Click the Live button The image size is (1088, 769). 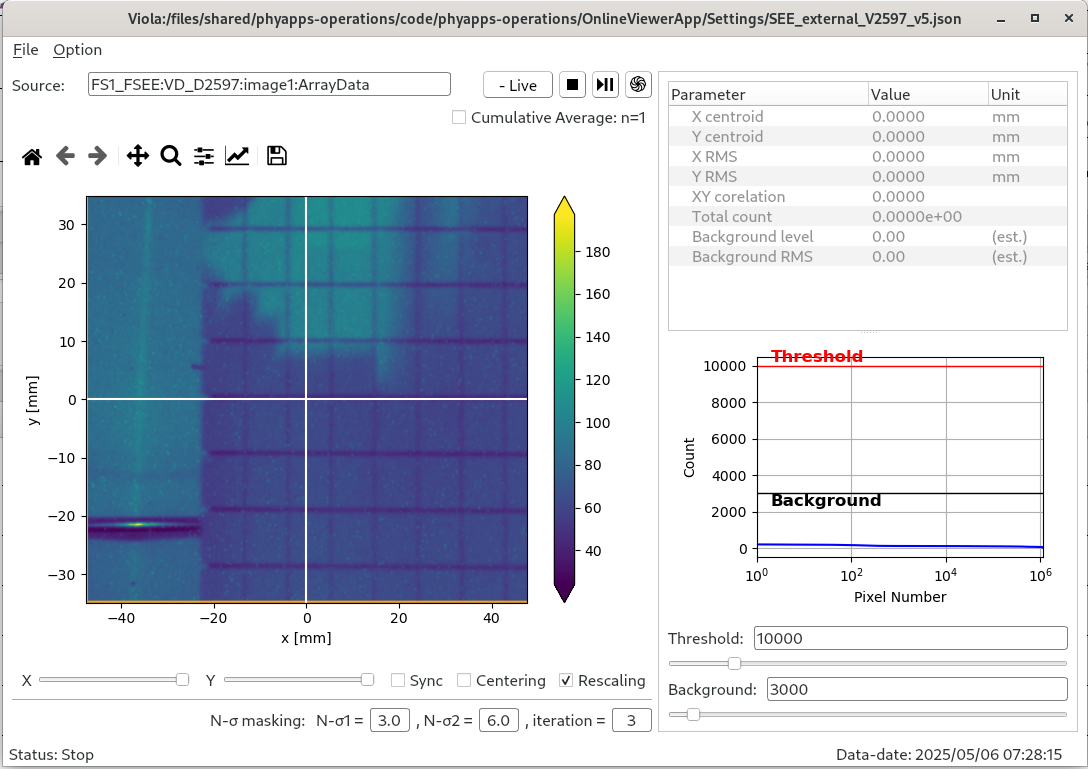click(518, 85)
